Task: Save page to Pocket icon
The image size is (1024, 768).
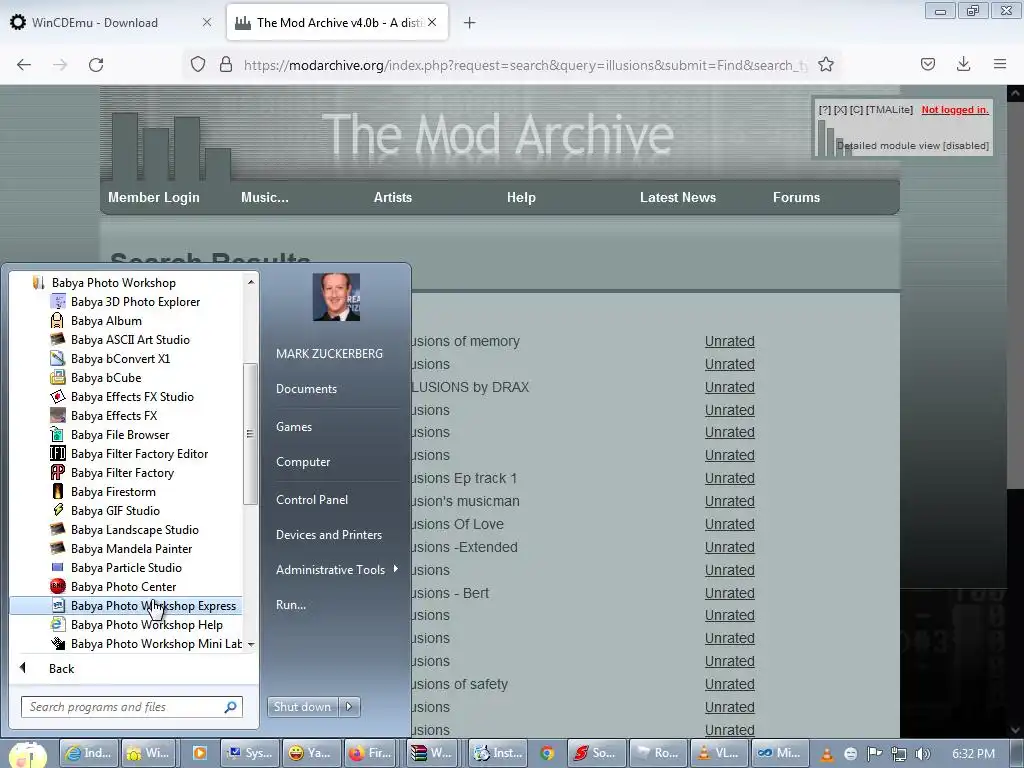Action: click(927, 64)
